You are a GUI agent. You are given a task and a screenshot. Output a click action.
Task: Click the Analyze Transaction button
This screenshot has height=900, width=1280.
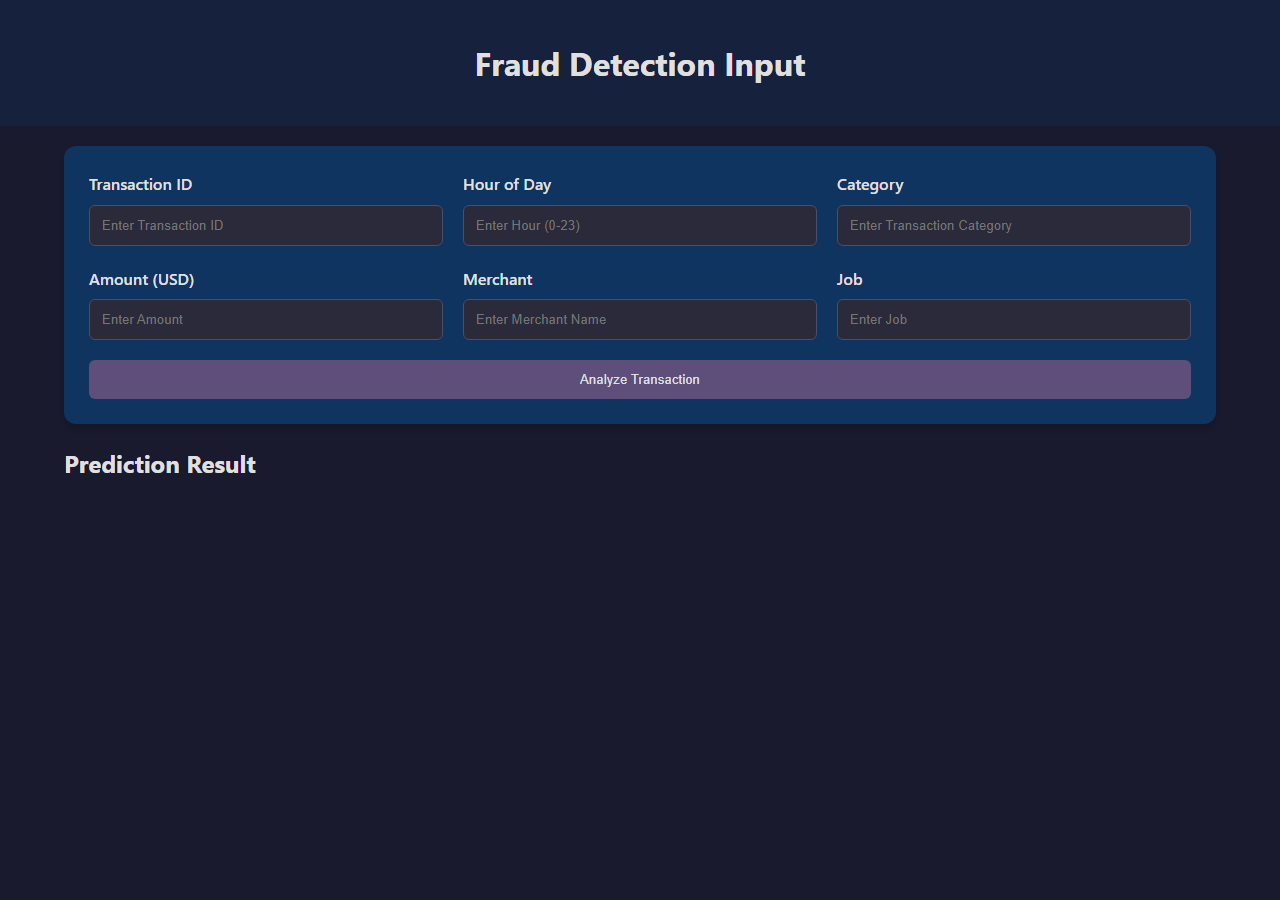click(640, 380)
